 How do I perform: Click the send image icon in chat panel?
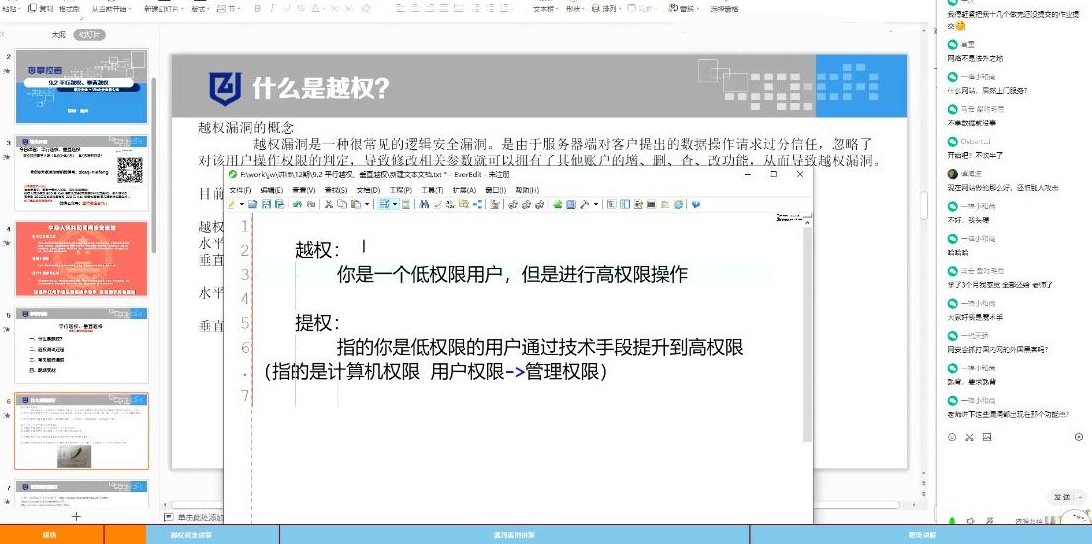point(986,437)
